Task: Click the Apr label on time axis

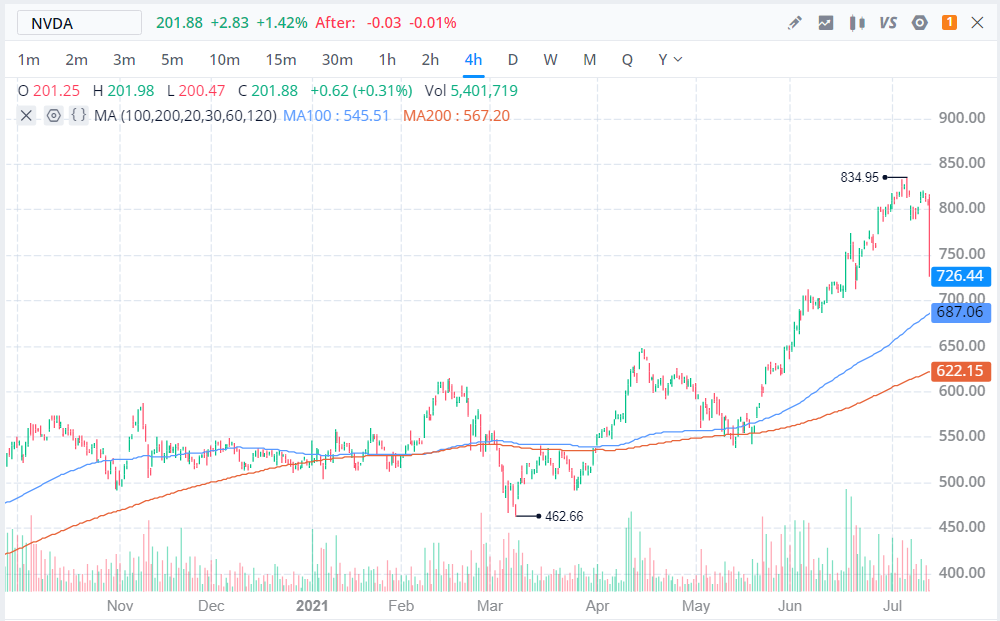Action: [598, 606]
